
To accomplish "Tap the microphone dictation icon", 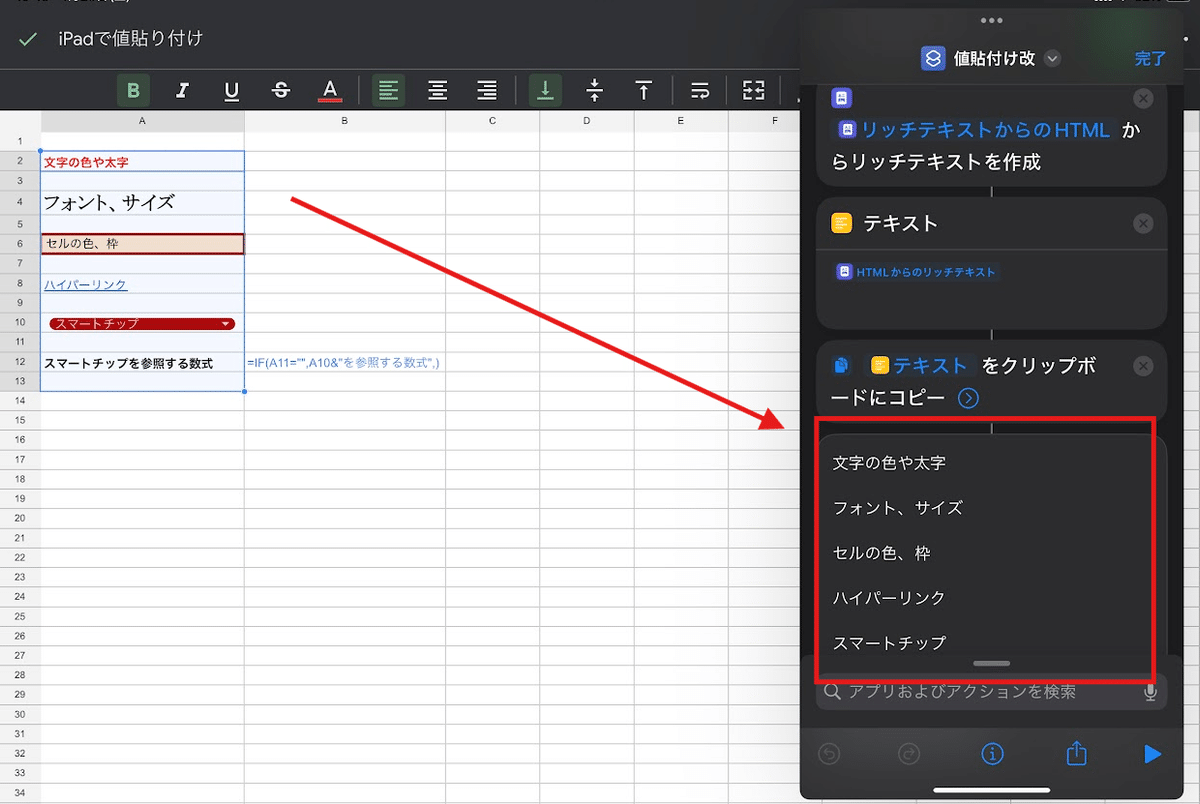I will [1150, 692].
